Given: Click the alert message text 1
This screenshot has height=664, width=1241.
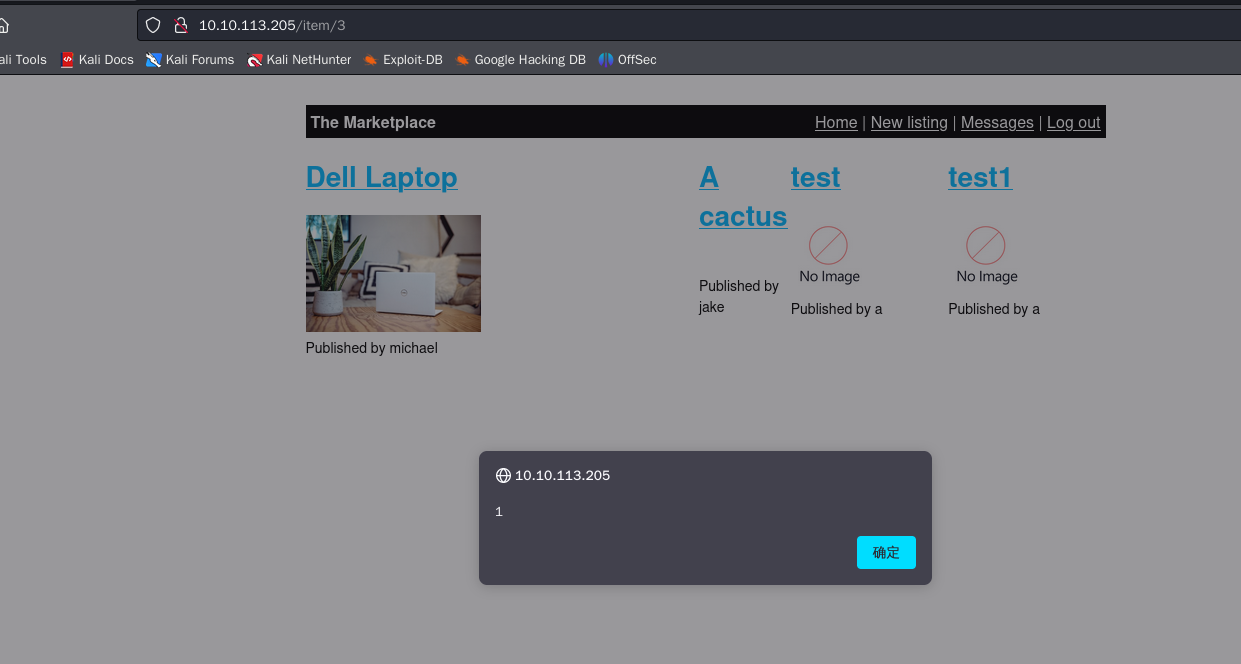Looking at the screenshot, I should (x=499, y=512).
